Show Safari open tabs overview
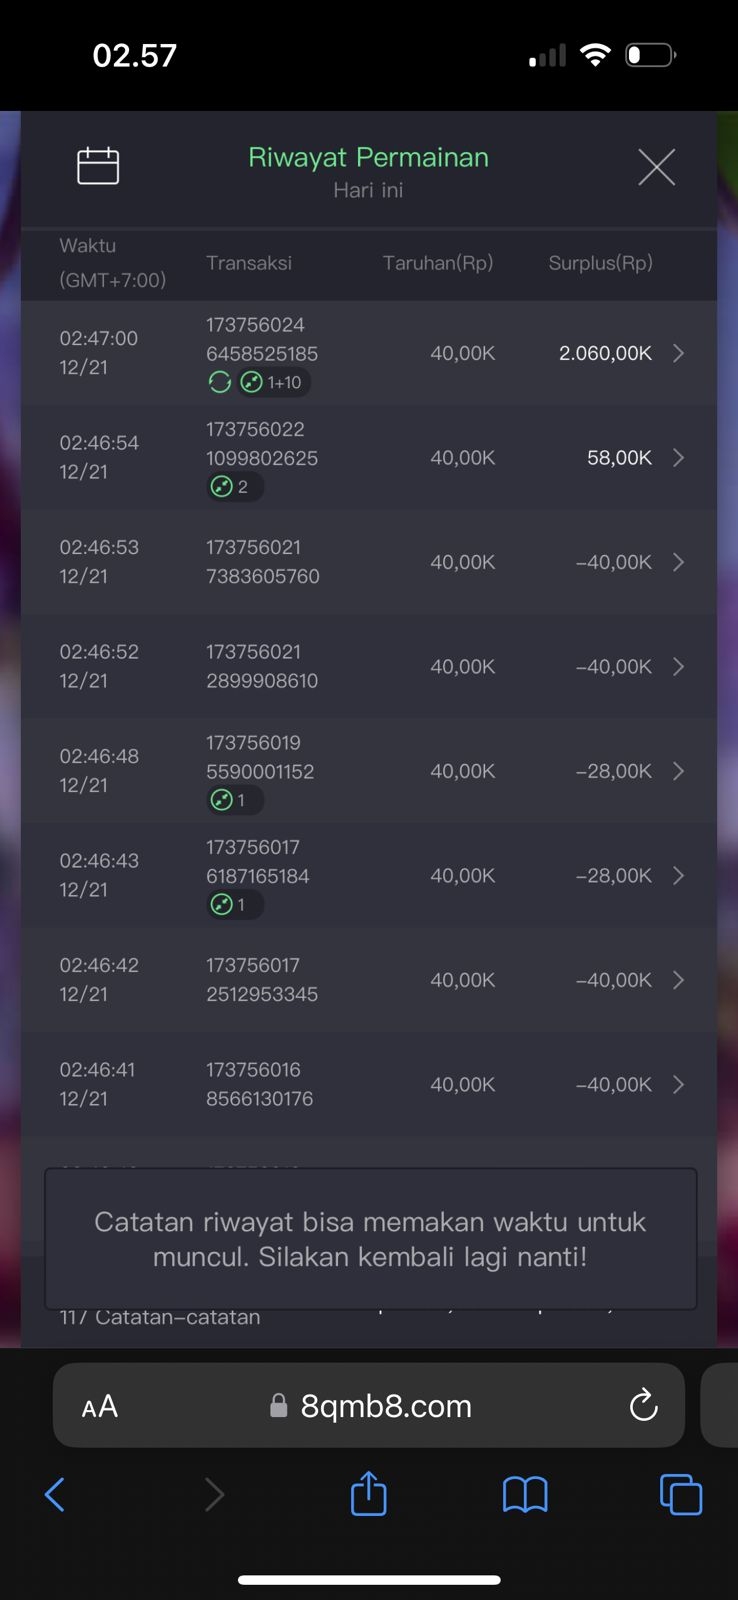 click(681, 1495)
